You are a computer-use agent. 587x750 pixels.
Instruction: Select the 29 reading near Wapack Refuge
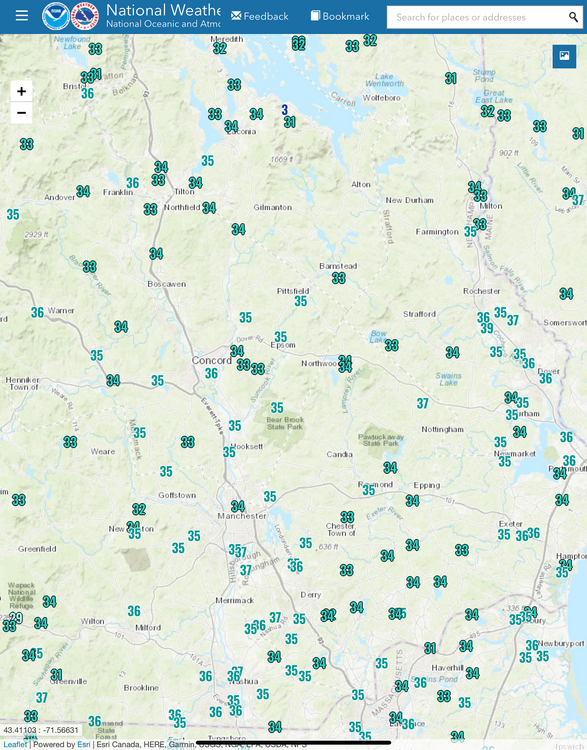click(x=16, y=618)
